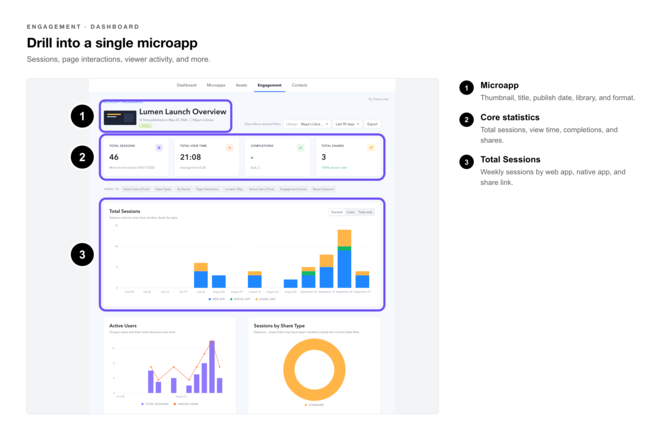
Task: Select the Total only chart mode
Action: (x=365, y=212)
